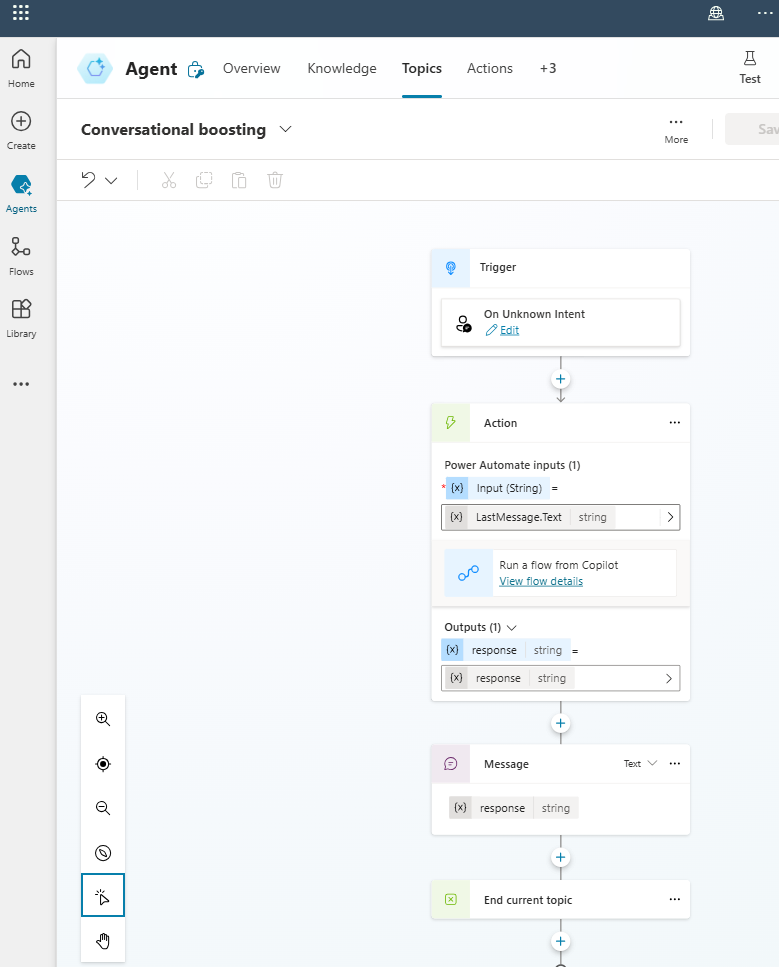Viewport: 779px width, 967px height.
Task: Open Library in the left sidebar
Action: 21,318
